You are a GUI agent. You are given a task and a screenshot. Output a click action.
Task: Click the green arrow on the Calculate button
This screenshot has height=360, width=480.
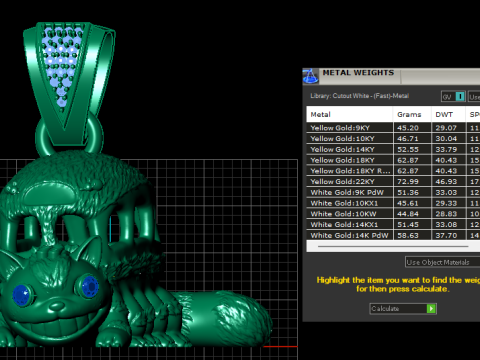click(x=431, y=309)
